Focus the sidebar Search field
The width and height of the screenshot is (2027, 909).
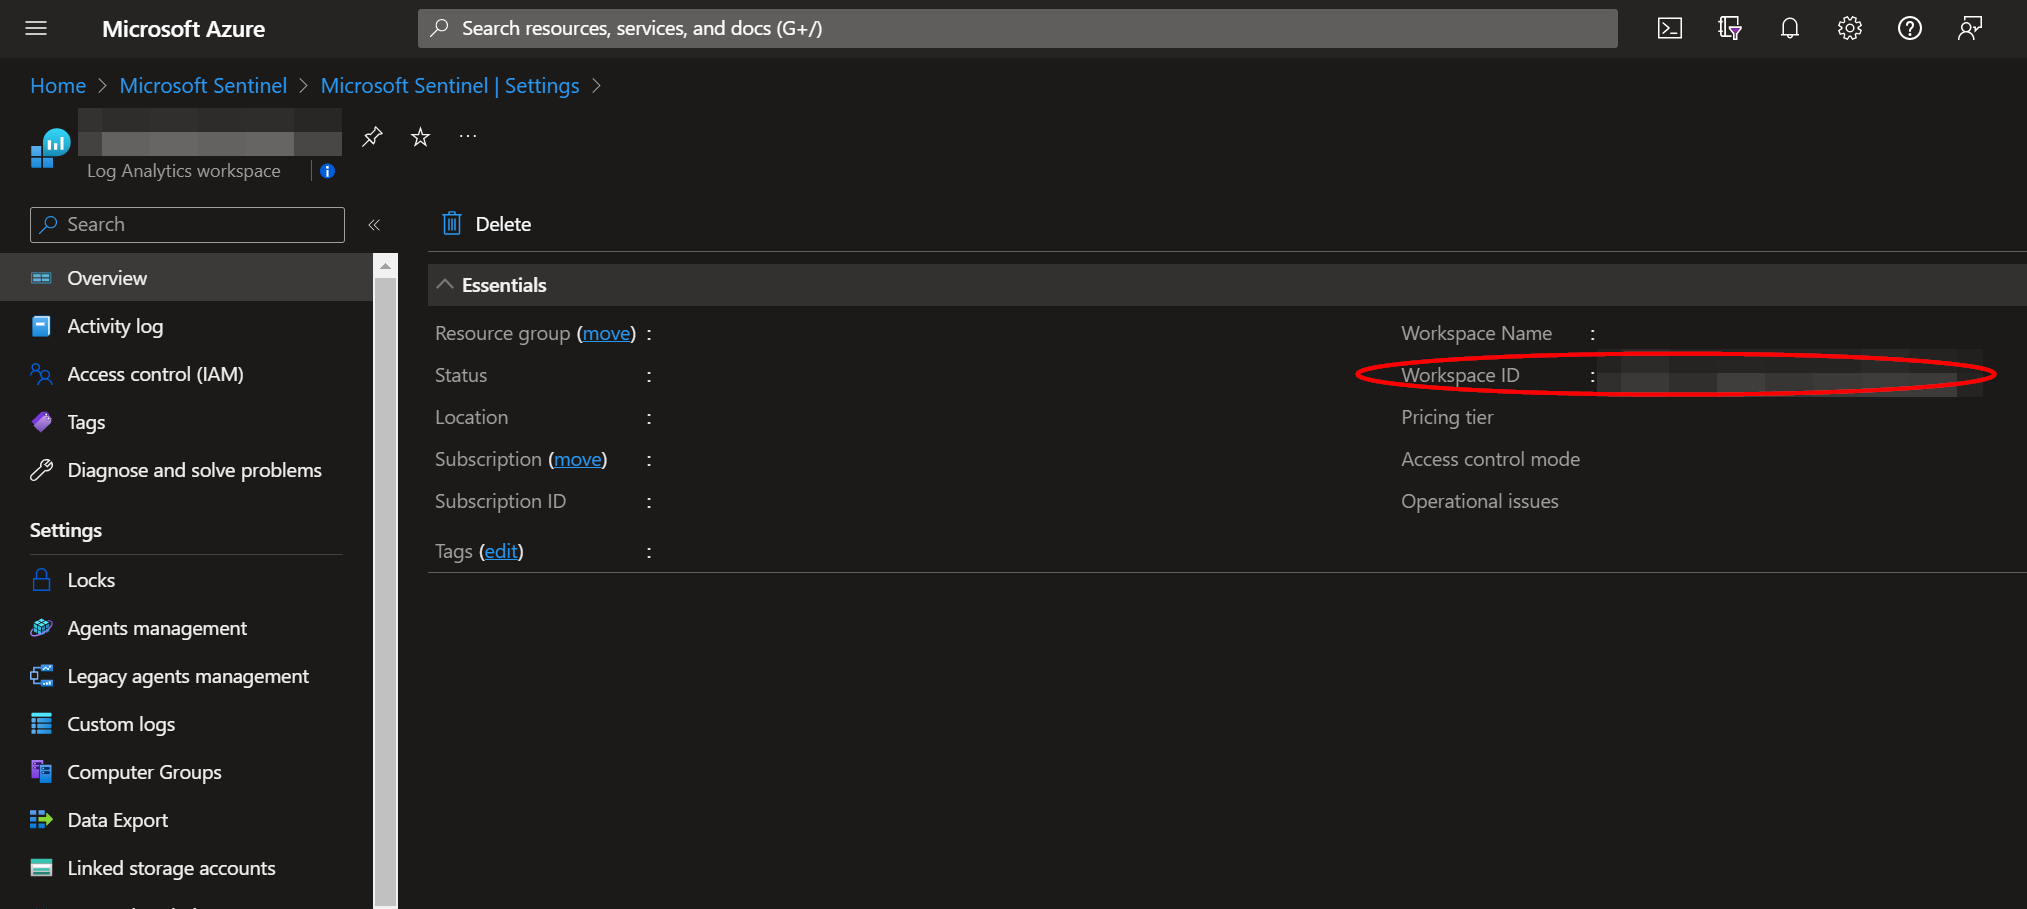pyautogui.click(x=187, y=225)
